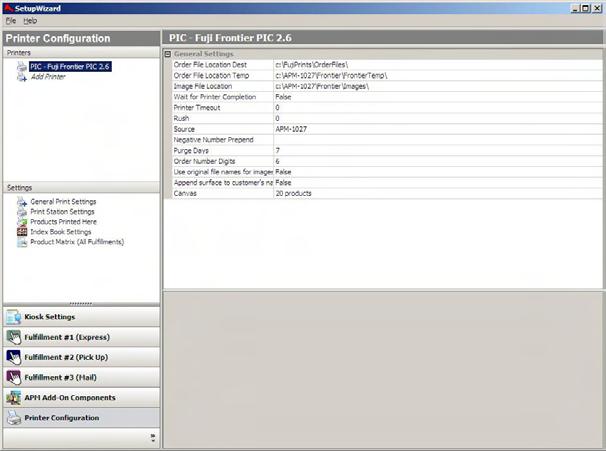Click the Settings section header
The image size is (606, 451).
click(x=82, y=188)
